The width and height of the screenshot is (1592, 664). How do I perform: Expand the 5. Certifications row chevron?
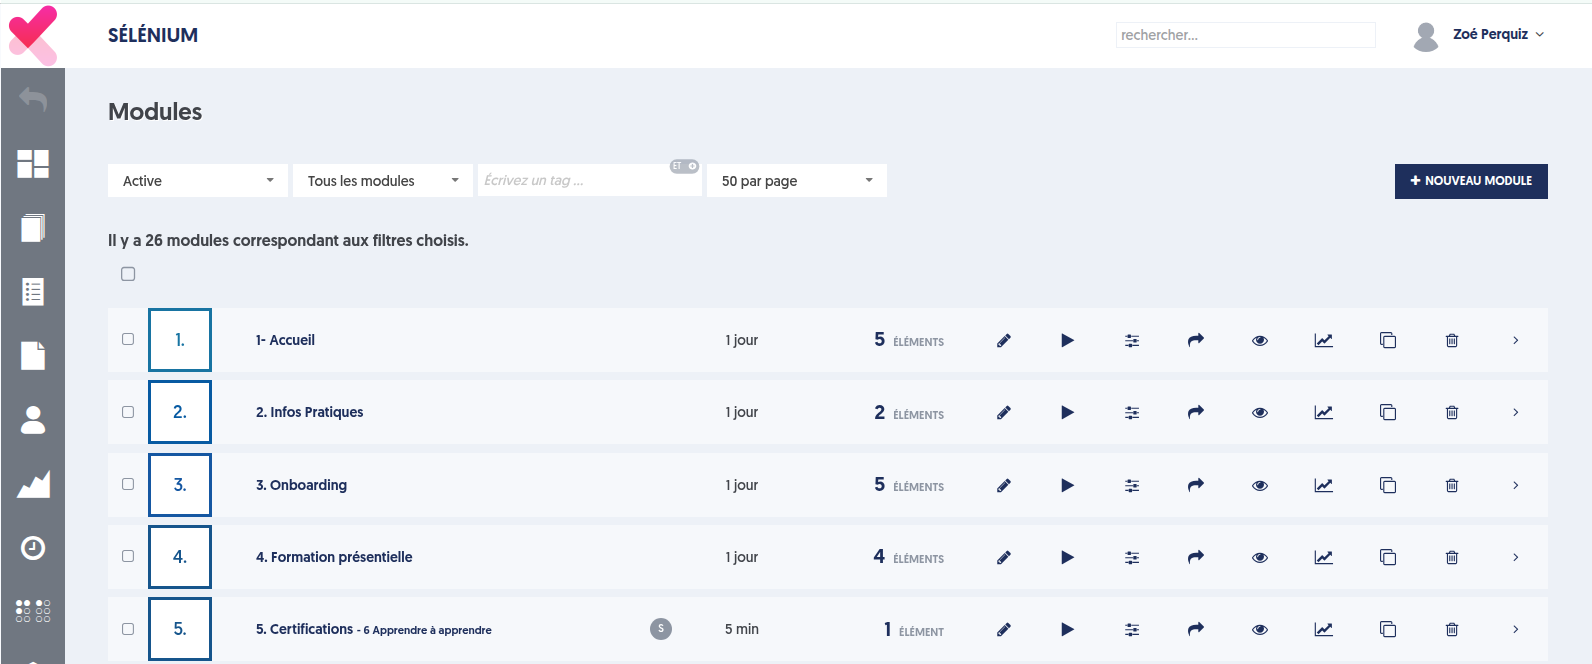[x=1516, y=629]
